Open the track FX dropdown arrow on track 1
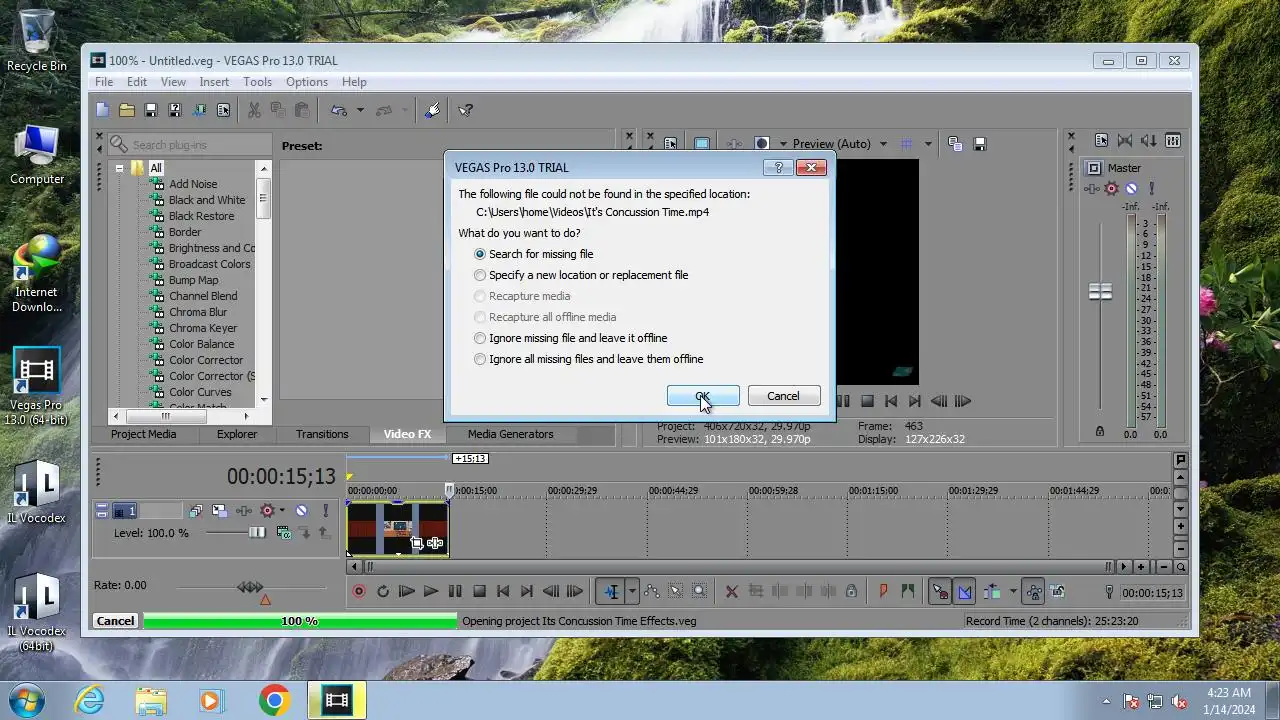This screenshot has width=1280, height=720. [x=282, y=511]
